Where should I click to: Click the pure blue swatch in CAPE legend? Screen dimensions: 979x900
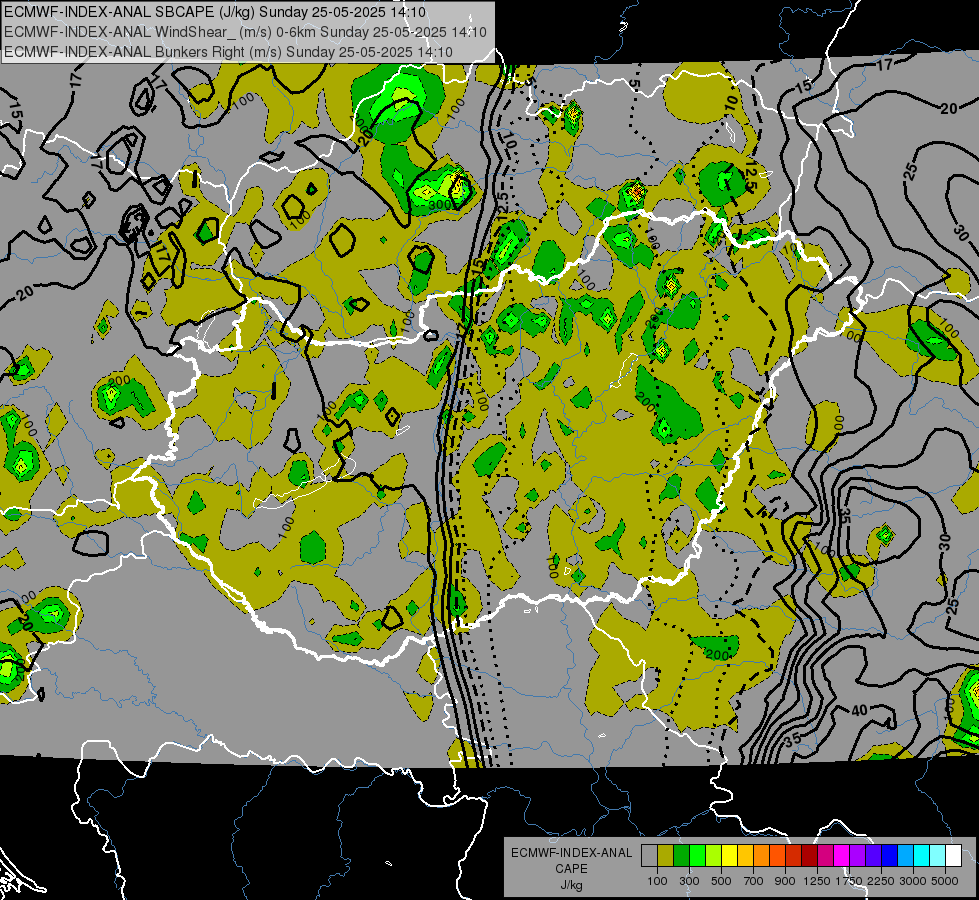[889, 855]
